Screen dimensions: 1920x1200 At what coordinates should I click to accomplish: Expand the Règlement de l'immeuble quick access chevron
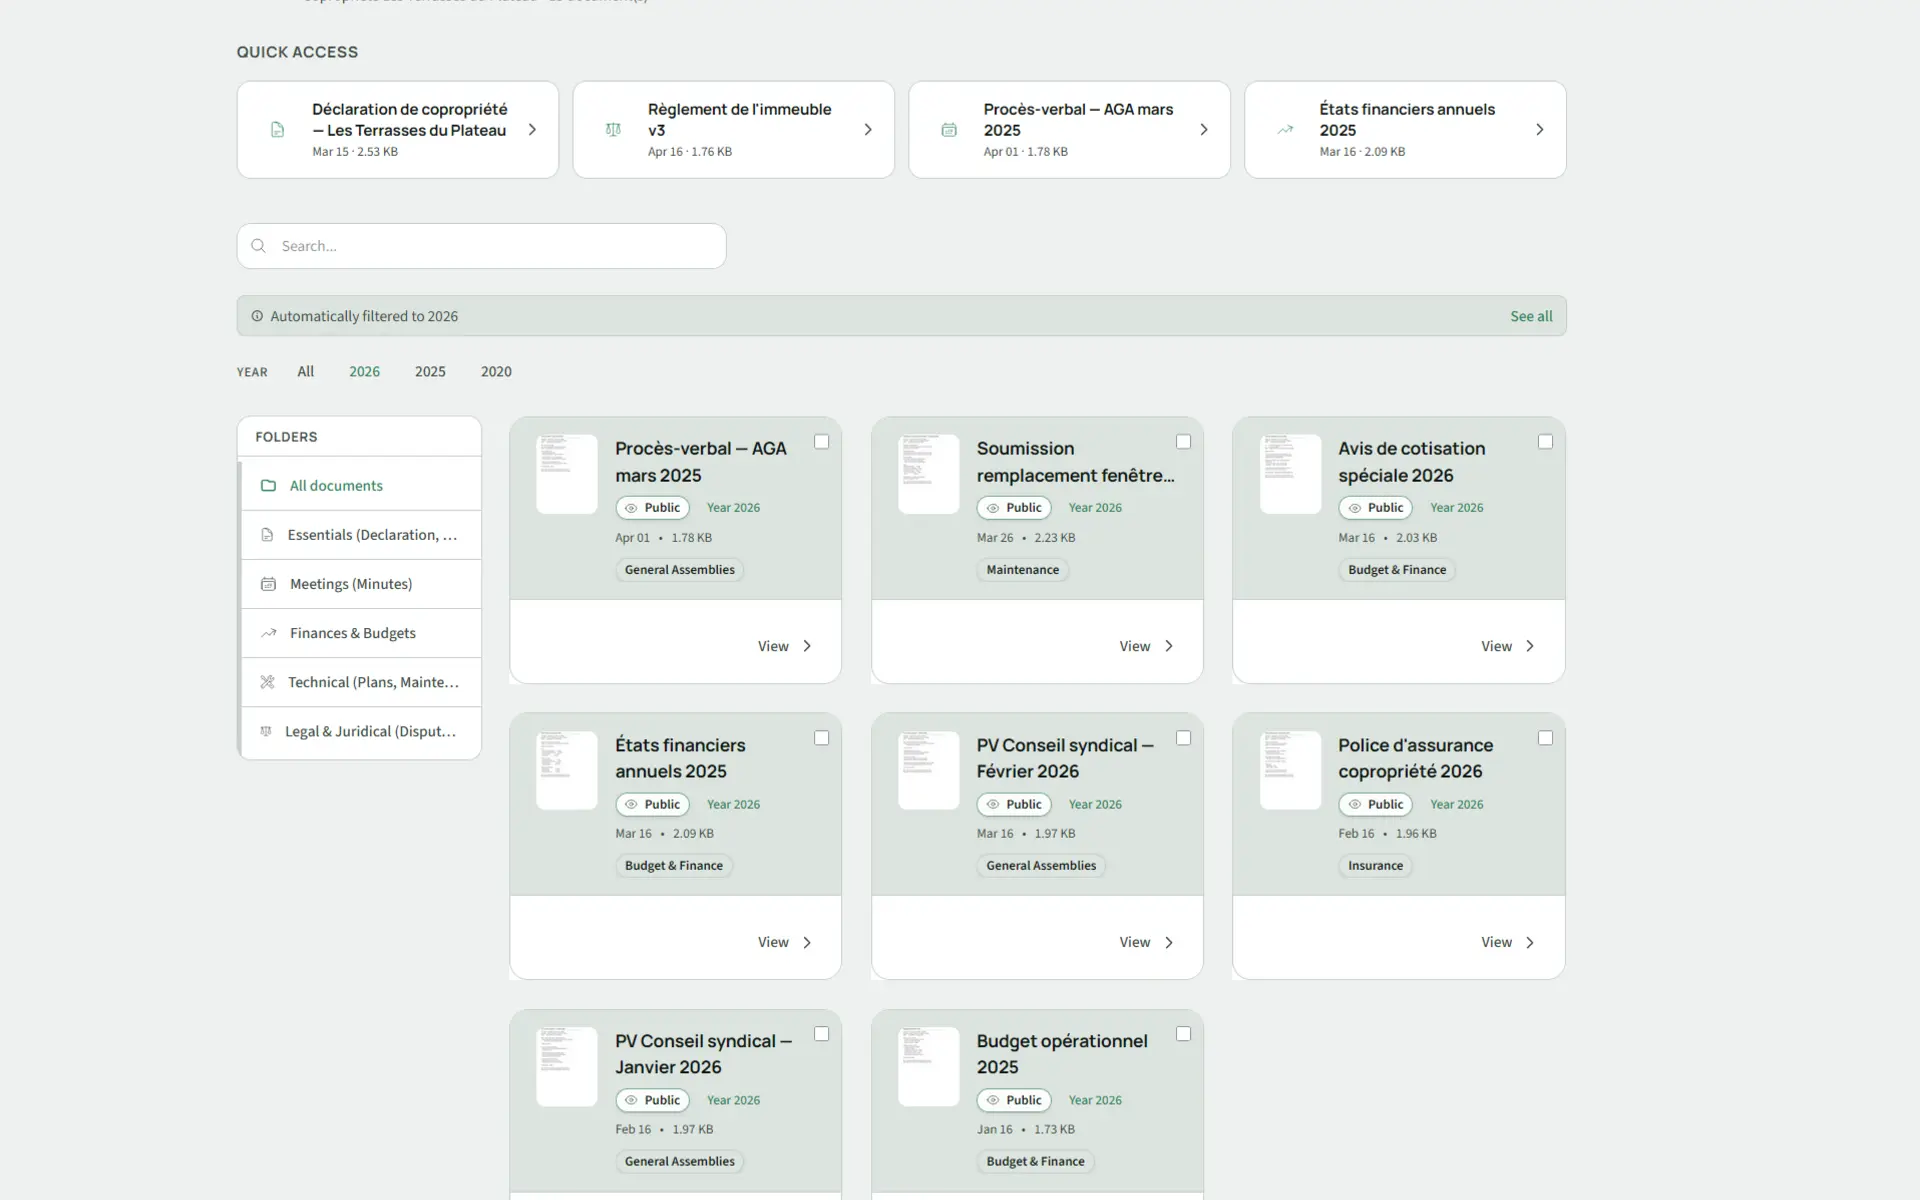(867, 129)
